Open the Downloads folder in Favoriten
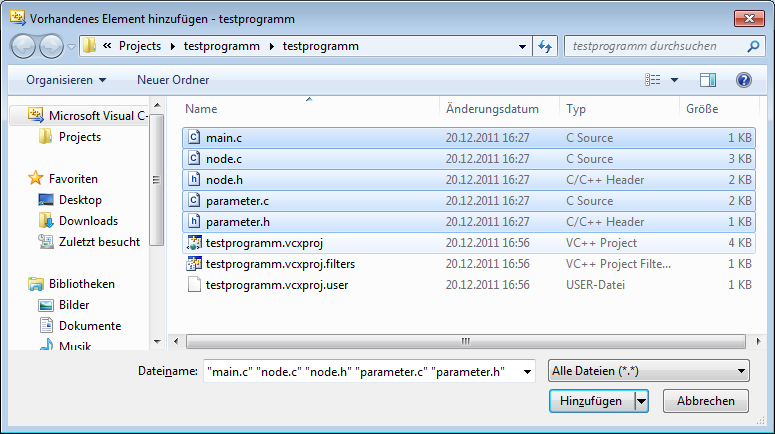Image resolution: width=775 pixels, height=434 pixels. click(88, 221)
